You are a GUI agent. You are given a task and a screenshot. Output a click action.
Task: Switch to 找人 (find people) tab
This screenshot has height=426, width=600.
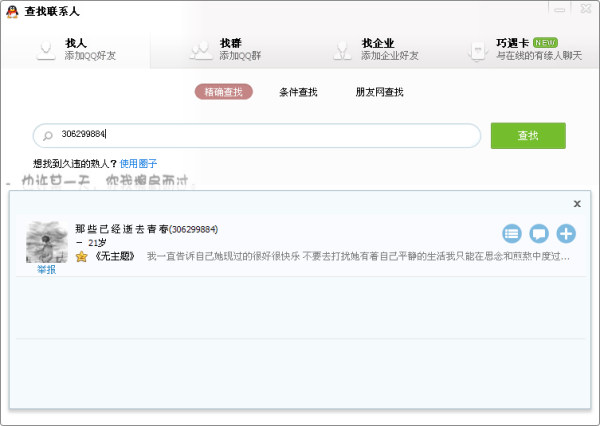coord(76,49)
